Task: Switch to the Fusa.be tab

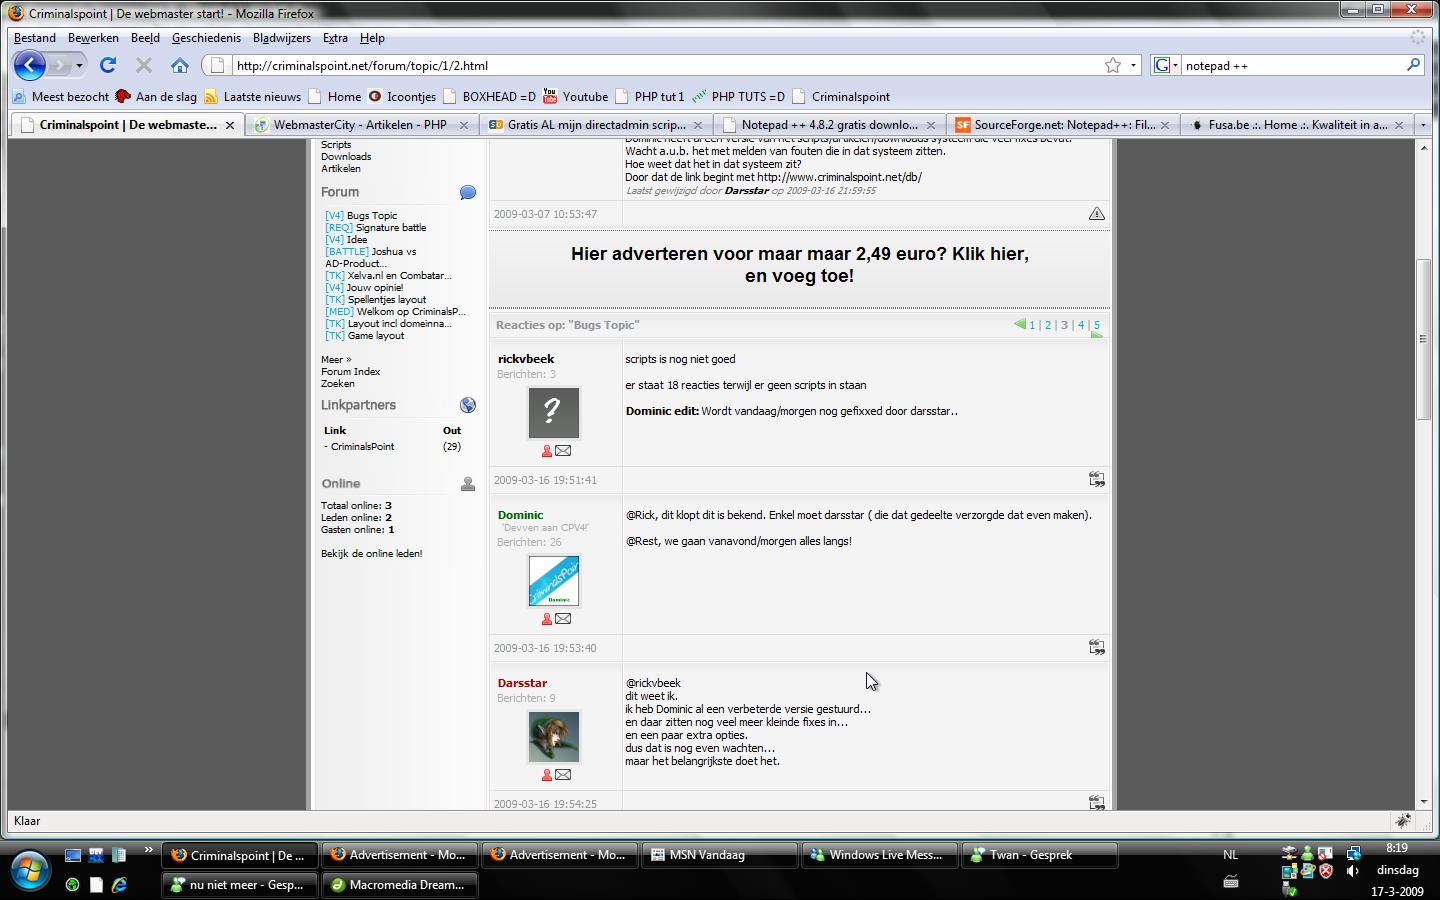Action: 1297,125
